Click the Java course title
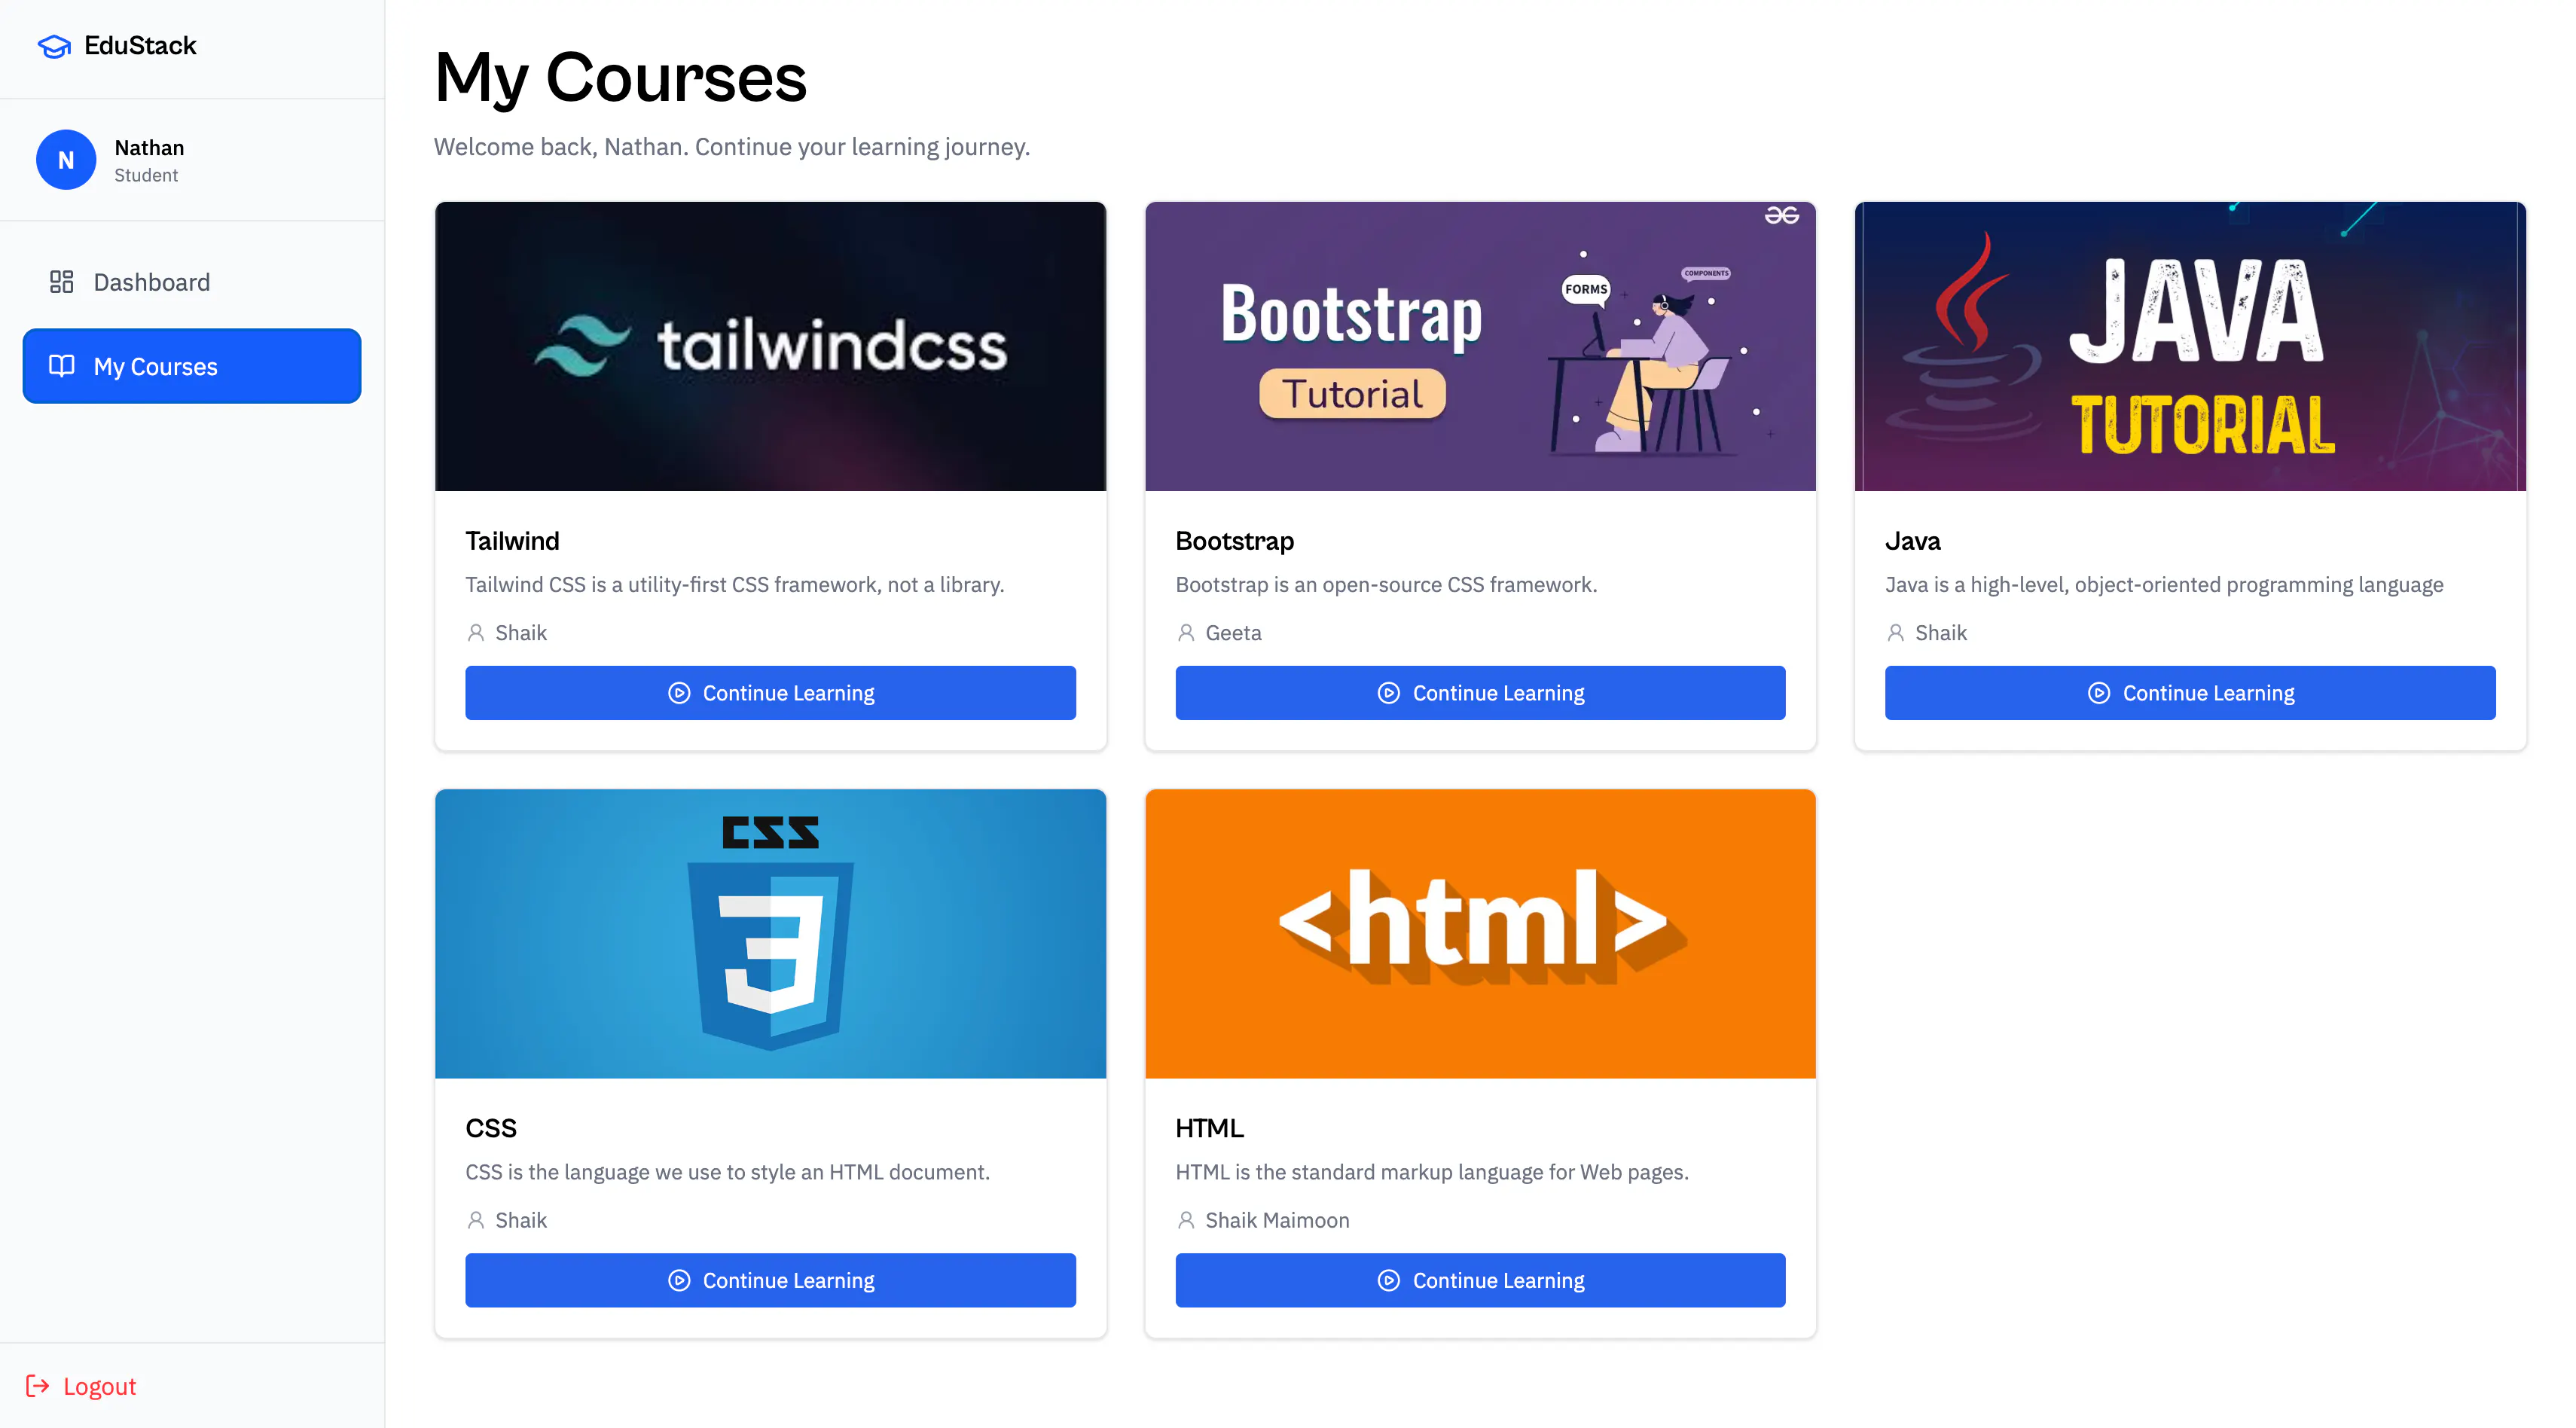The height and width of the screenshot is (1428, 2576). tap(1912, 541)
